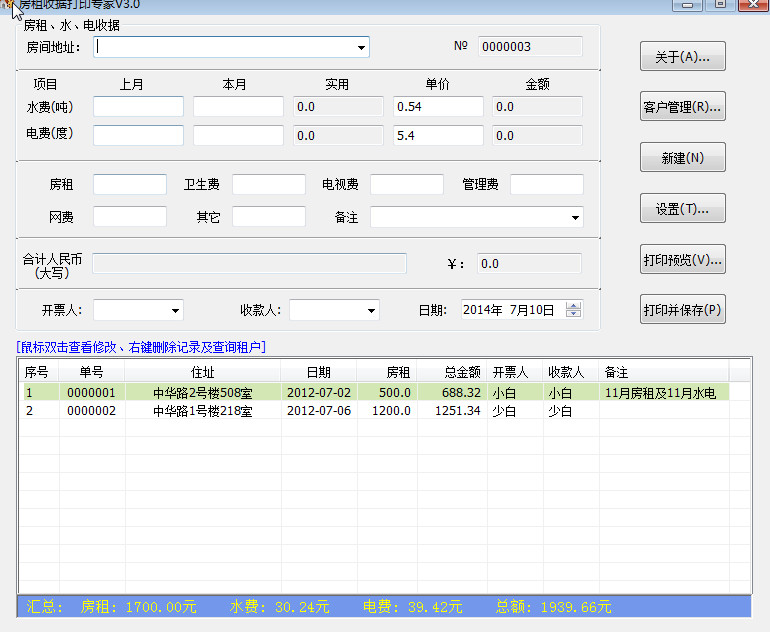The width and height of the screenshot is (770, 632).
Task: Click the date spinner arrows next to 7月10日
Action: tap(573, 310)
